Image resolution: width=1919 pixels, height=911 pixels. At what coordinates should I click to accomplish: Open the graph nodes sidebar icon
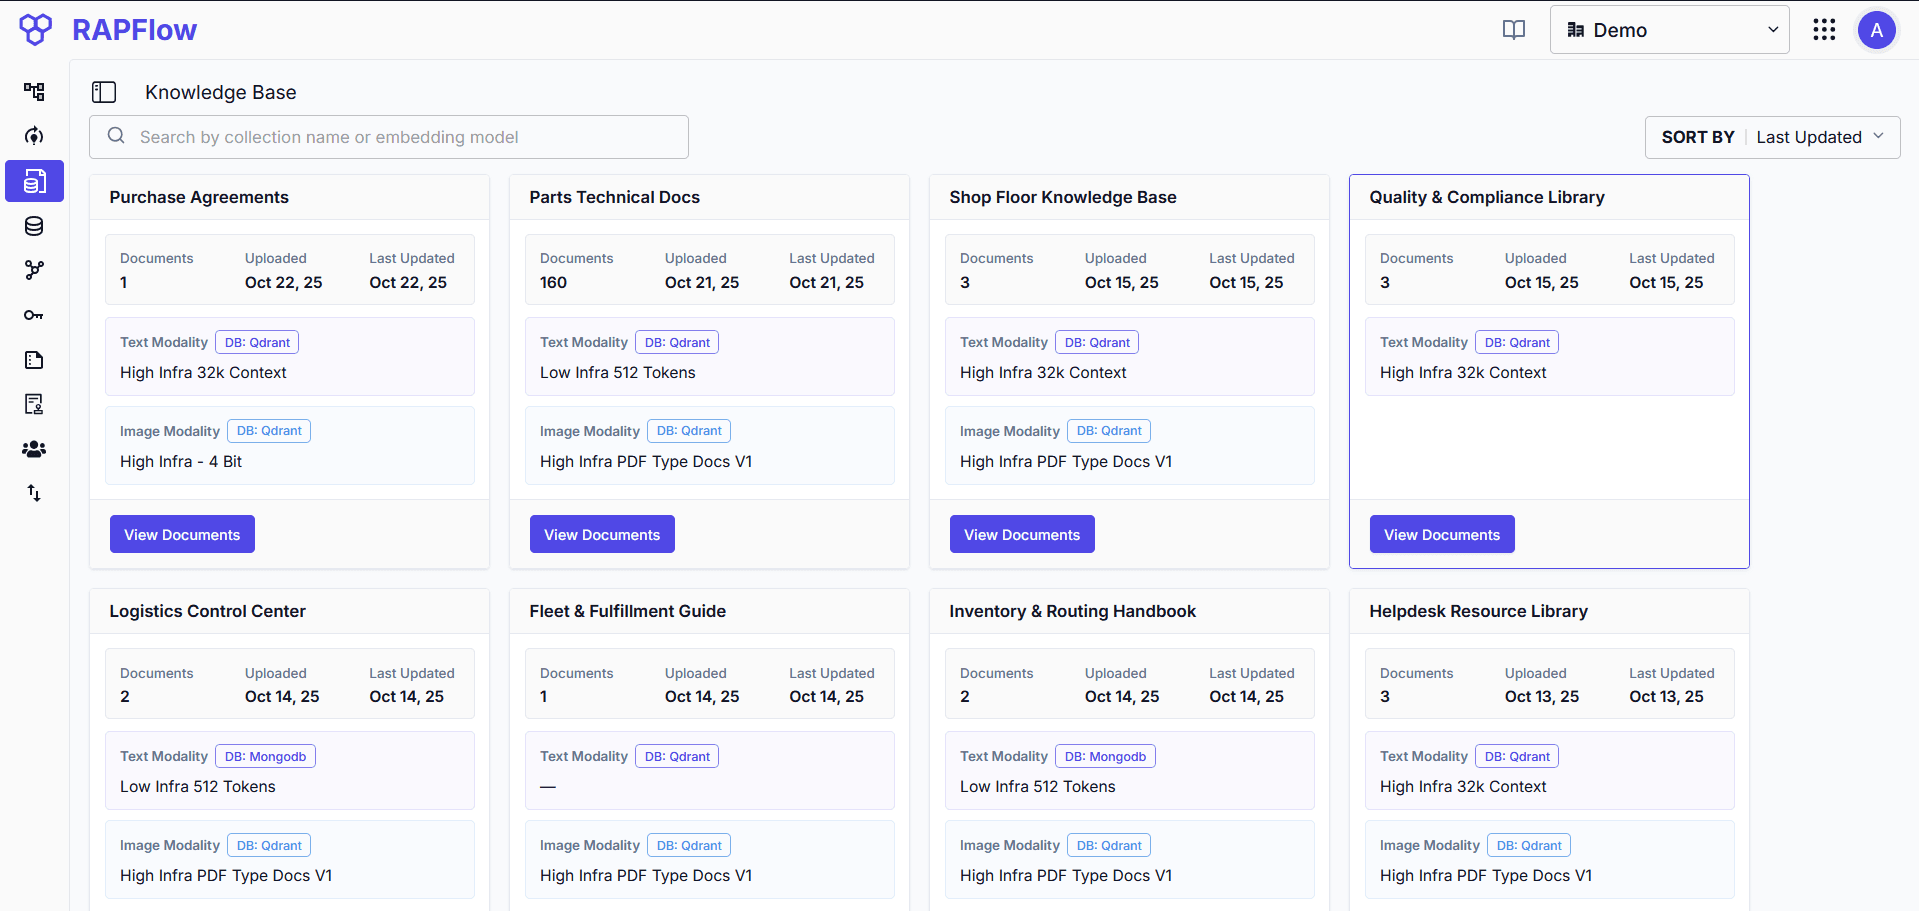pos(34,270)
